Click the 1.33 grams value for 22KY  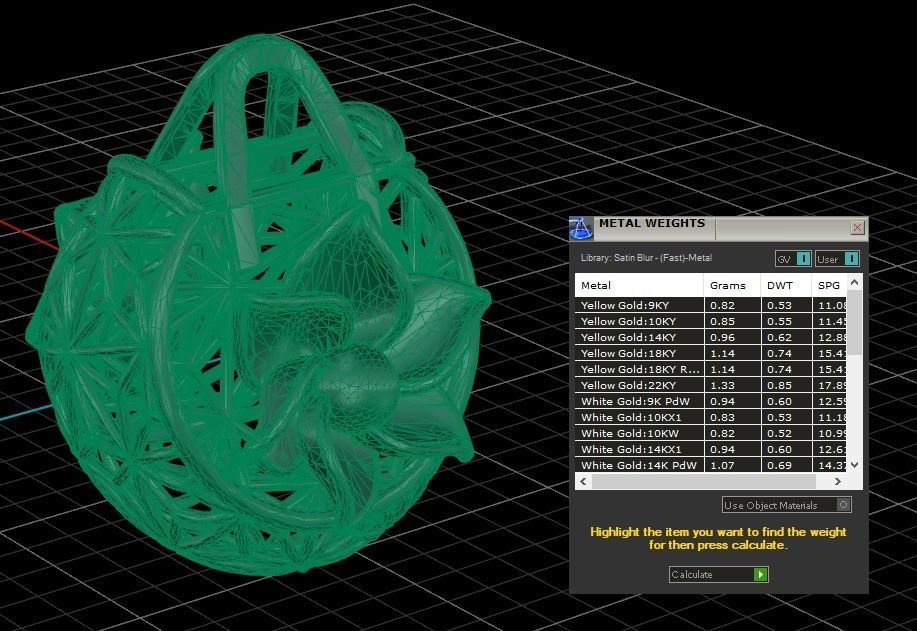click(722, 385)
